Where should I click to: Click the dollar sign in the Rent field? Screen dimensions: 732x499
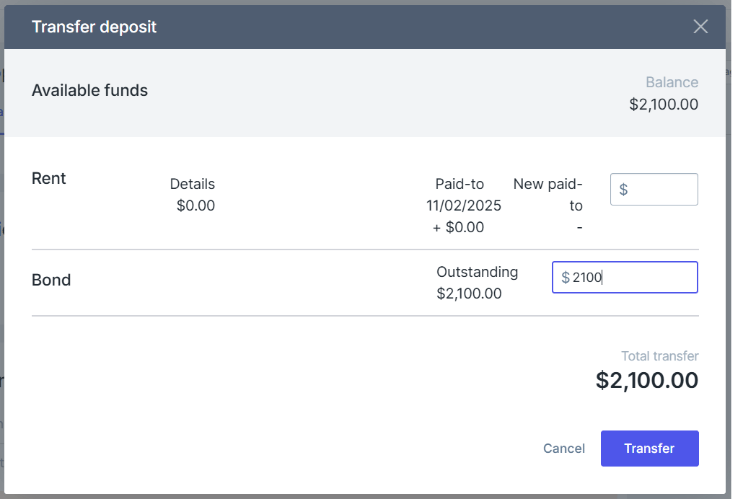[623, 190]
